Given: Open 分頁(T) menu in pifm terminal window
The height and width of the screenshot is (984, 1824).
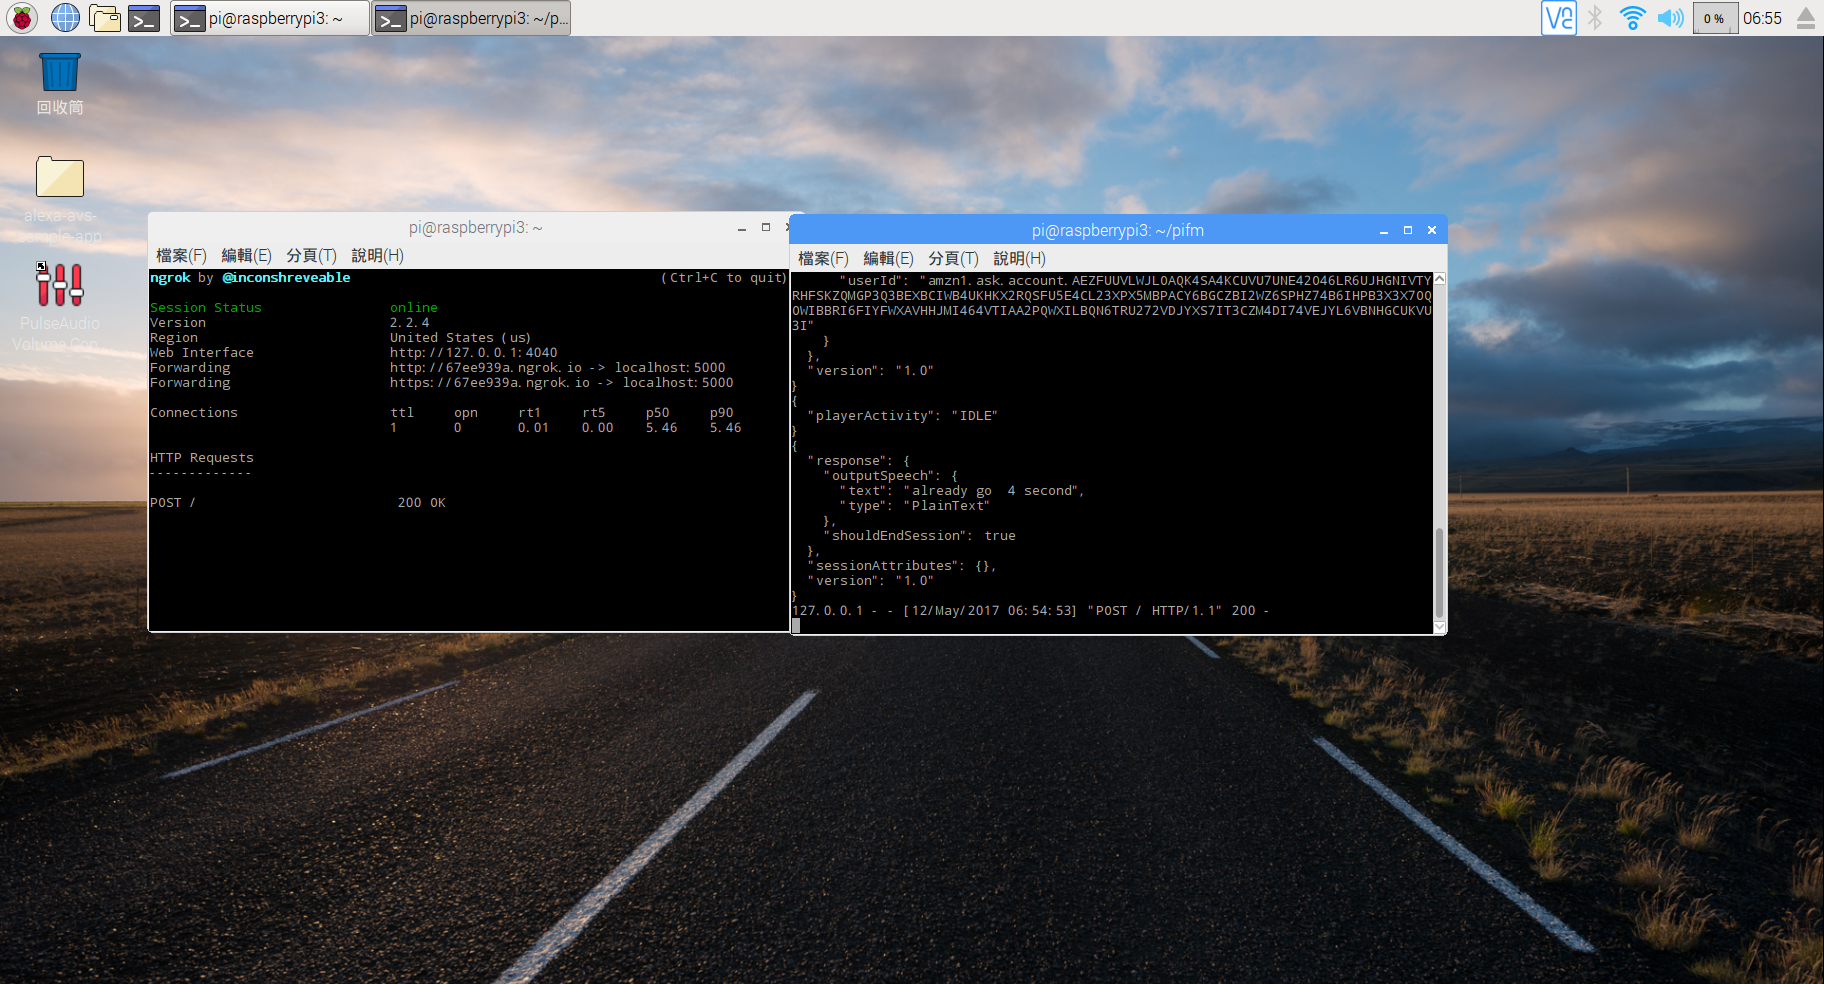Looking at the screenshot, I should [x=953, y=259].
